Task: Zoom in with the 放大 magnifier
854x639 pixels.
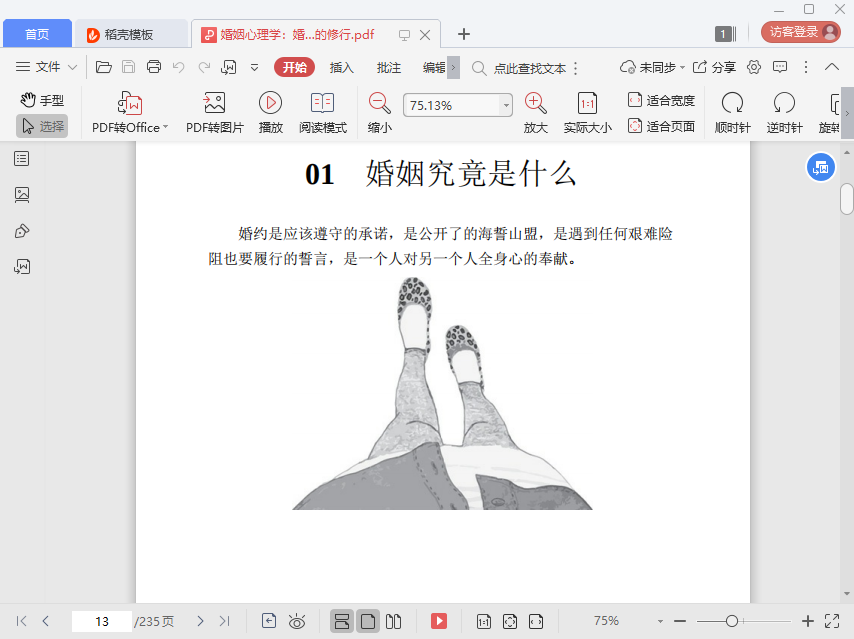Action: 535,112
